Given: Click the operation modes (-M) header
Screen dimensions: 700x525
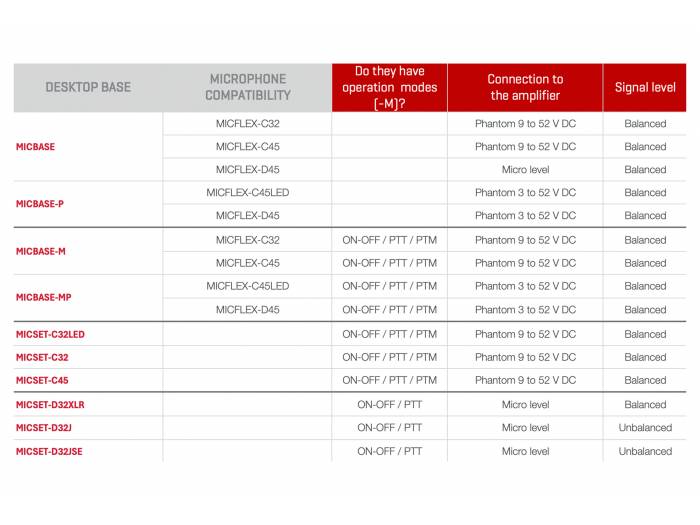Looking at the screenshot, I should [389, 87].
